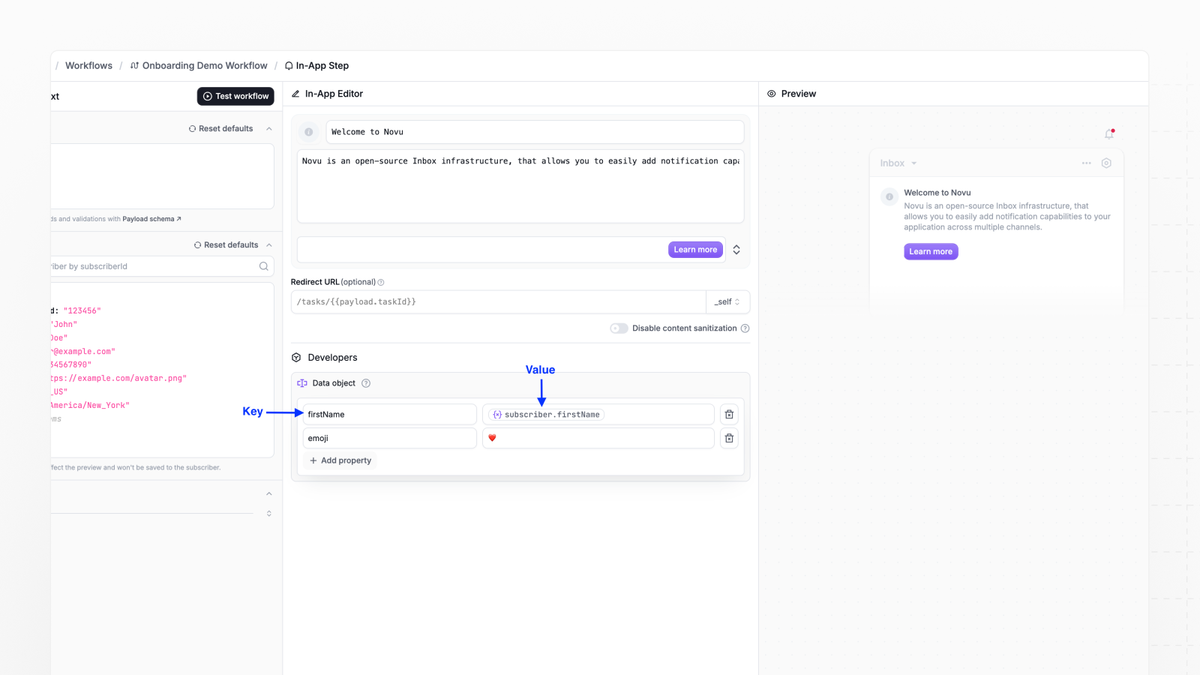Enable Disable content sanitization toggle
1200x675 pixels.
(x=620, y=327)
